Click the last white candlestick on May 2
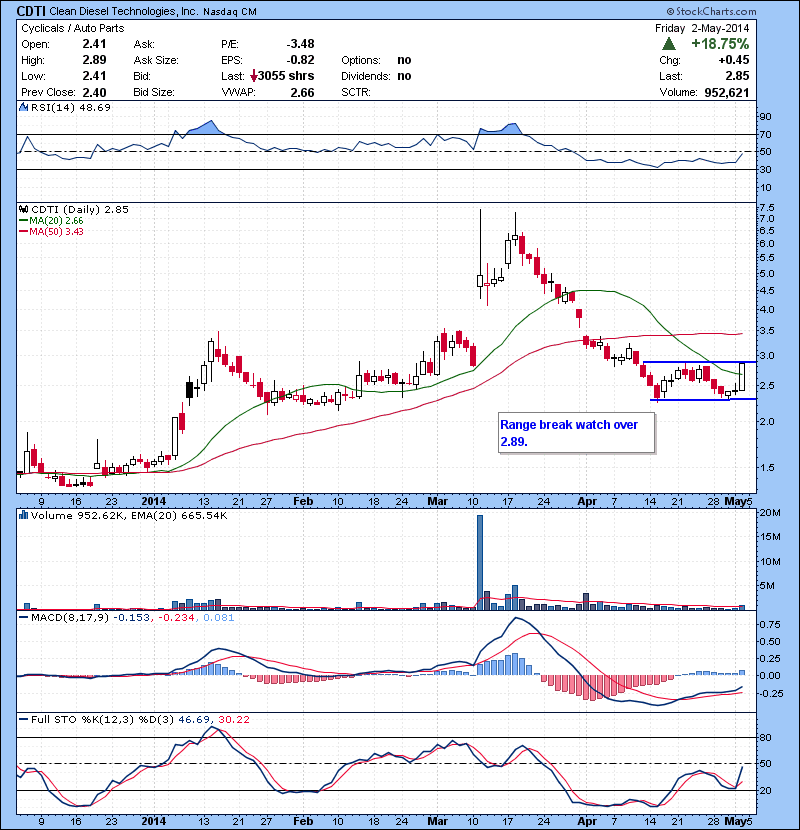800x830 pixels. (x=742, y=377)
